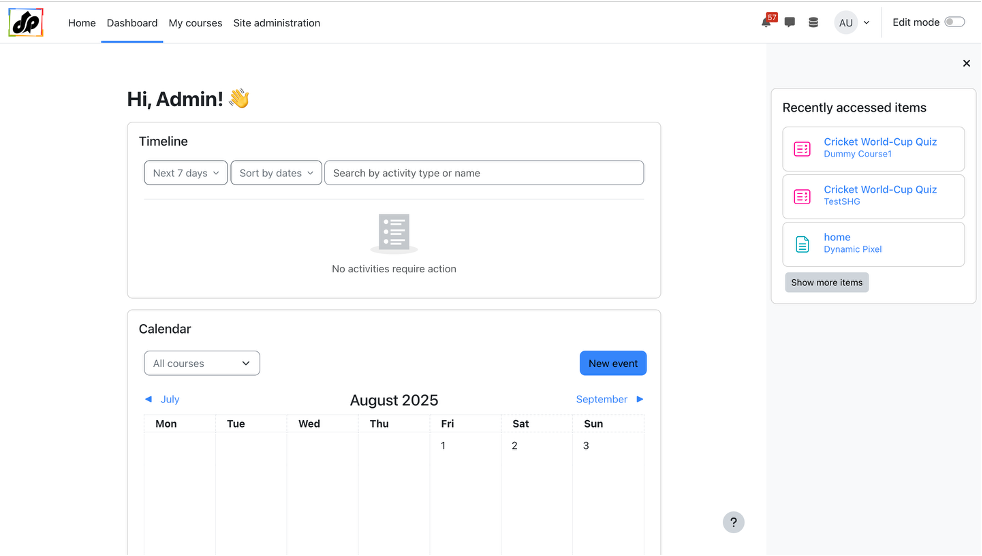The height and width of the screenshot is (556, 982).
Task: Click the left arrow beside July
Action: click(x=148, y=399)
